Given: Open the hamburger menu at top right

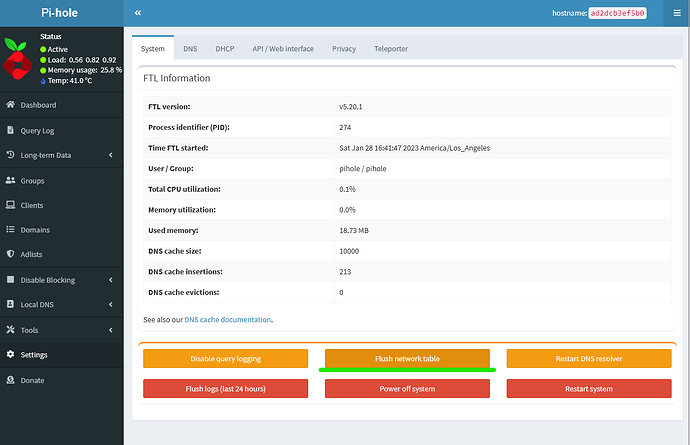Looking at the screenshot, I should coord(676,14).
